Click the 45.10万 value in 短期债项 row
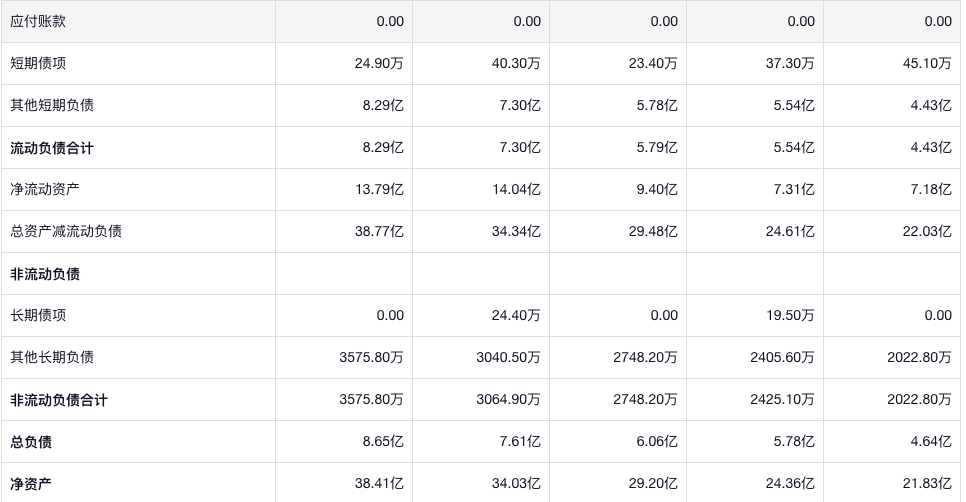966x502 pixels. click(925, 63)
